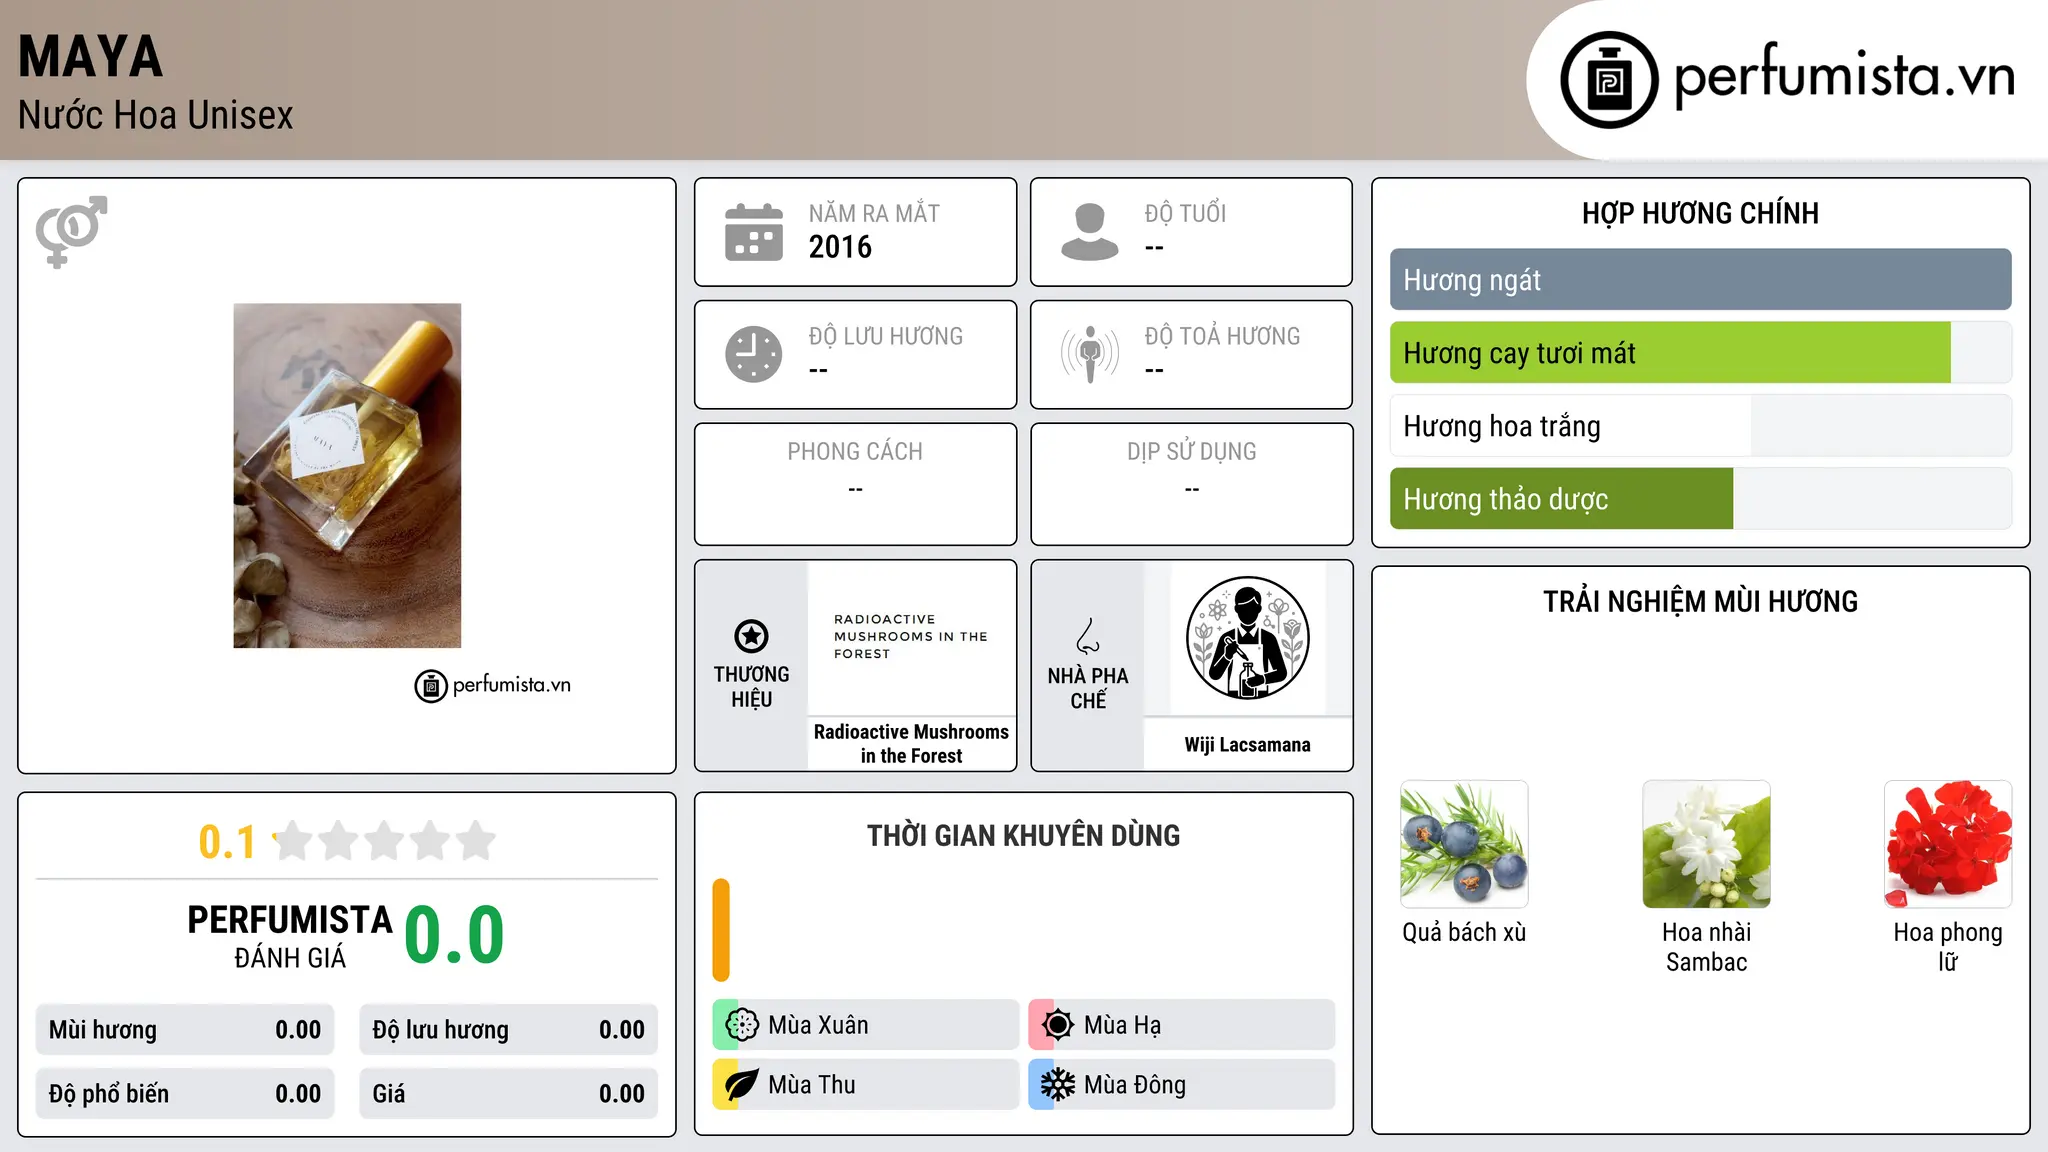Click the Năm ra mắt label

[874, 213]
